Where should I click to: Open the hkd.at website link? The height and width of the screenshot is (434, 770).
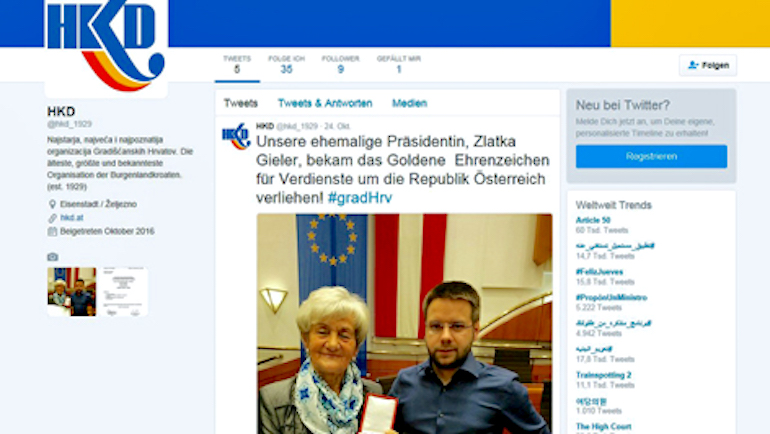click(72, 217)
